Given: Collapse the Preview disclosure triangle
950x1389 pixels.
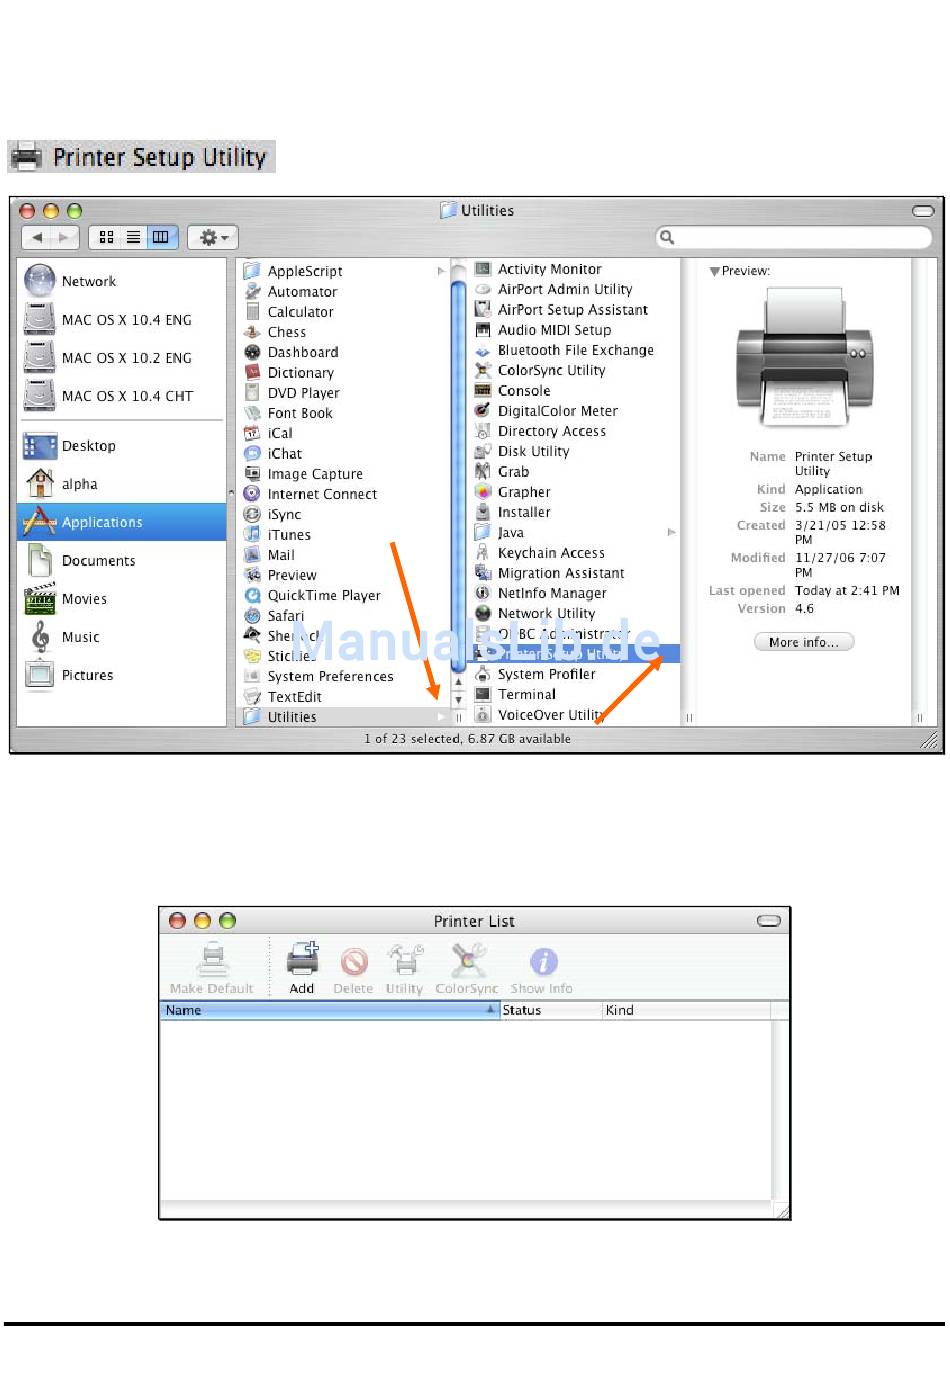Looking at the screenshot, I should tap(714, 271).
